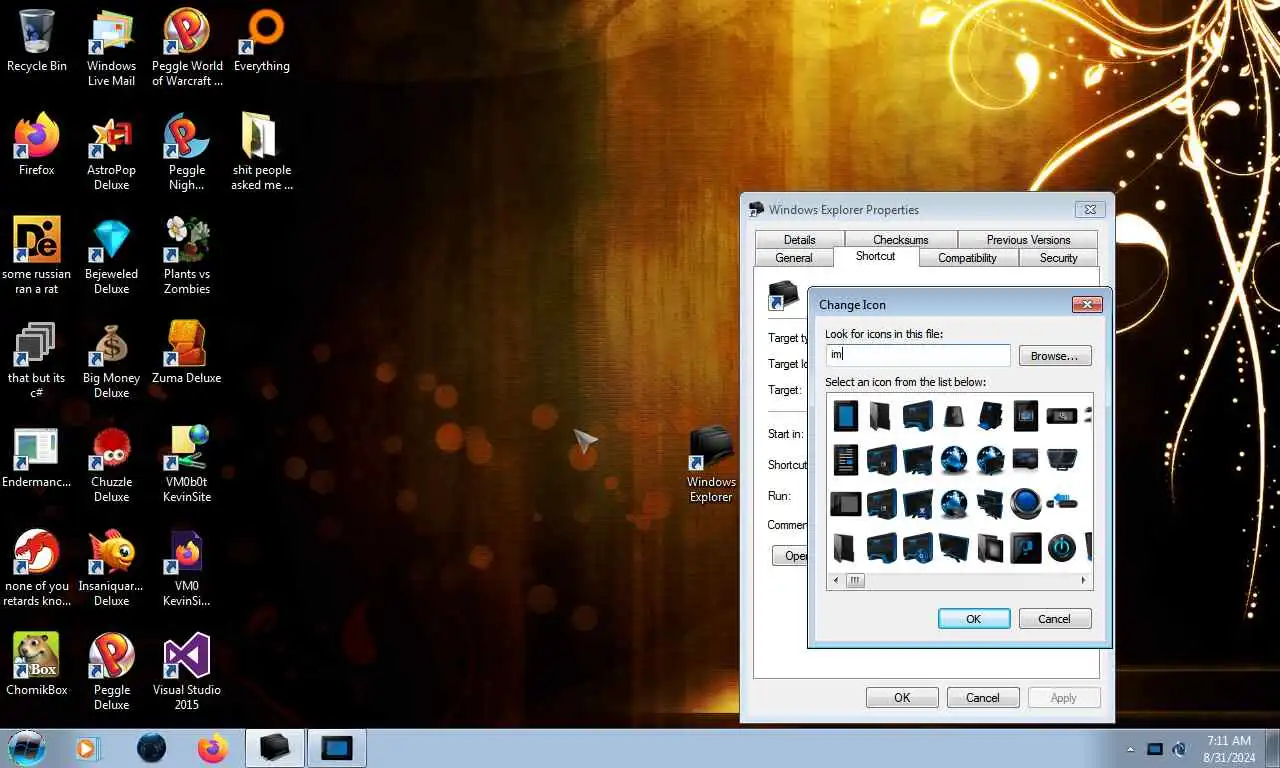Image resolution: width=1280 pixels, height=768 pixels.
Task: Switch to the Details tab
Action: click(799, 240)
